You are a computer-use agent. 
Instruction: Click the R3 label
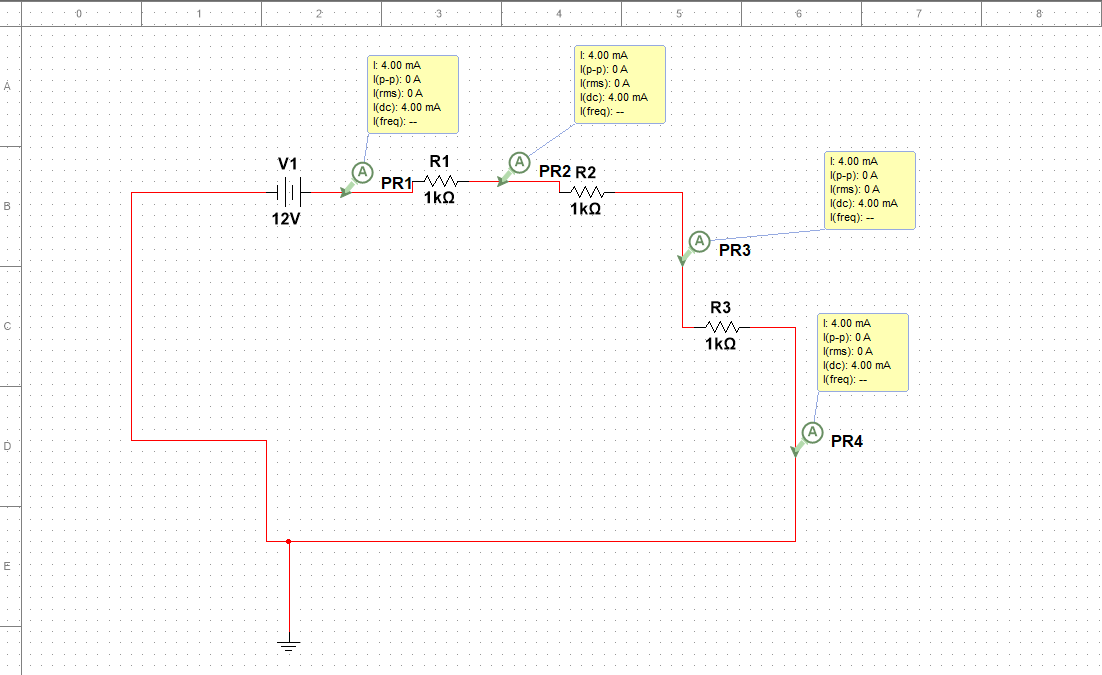(720, 307)
